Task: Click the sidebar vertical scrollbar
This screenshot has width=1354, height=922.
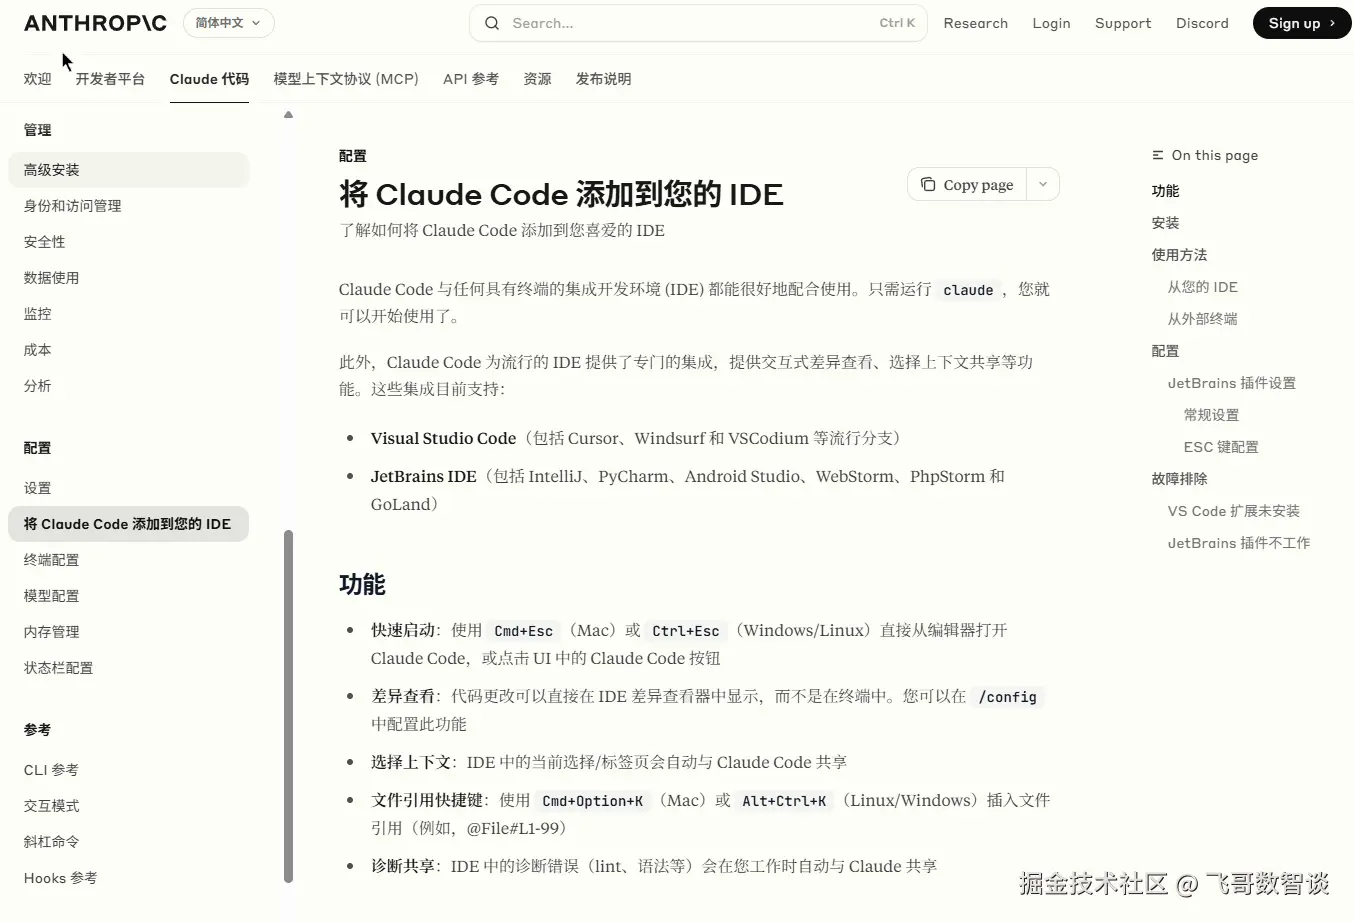Action: [289, 706]
